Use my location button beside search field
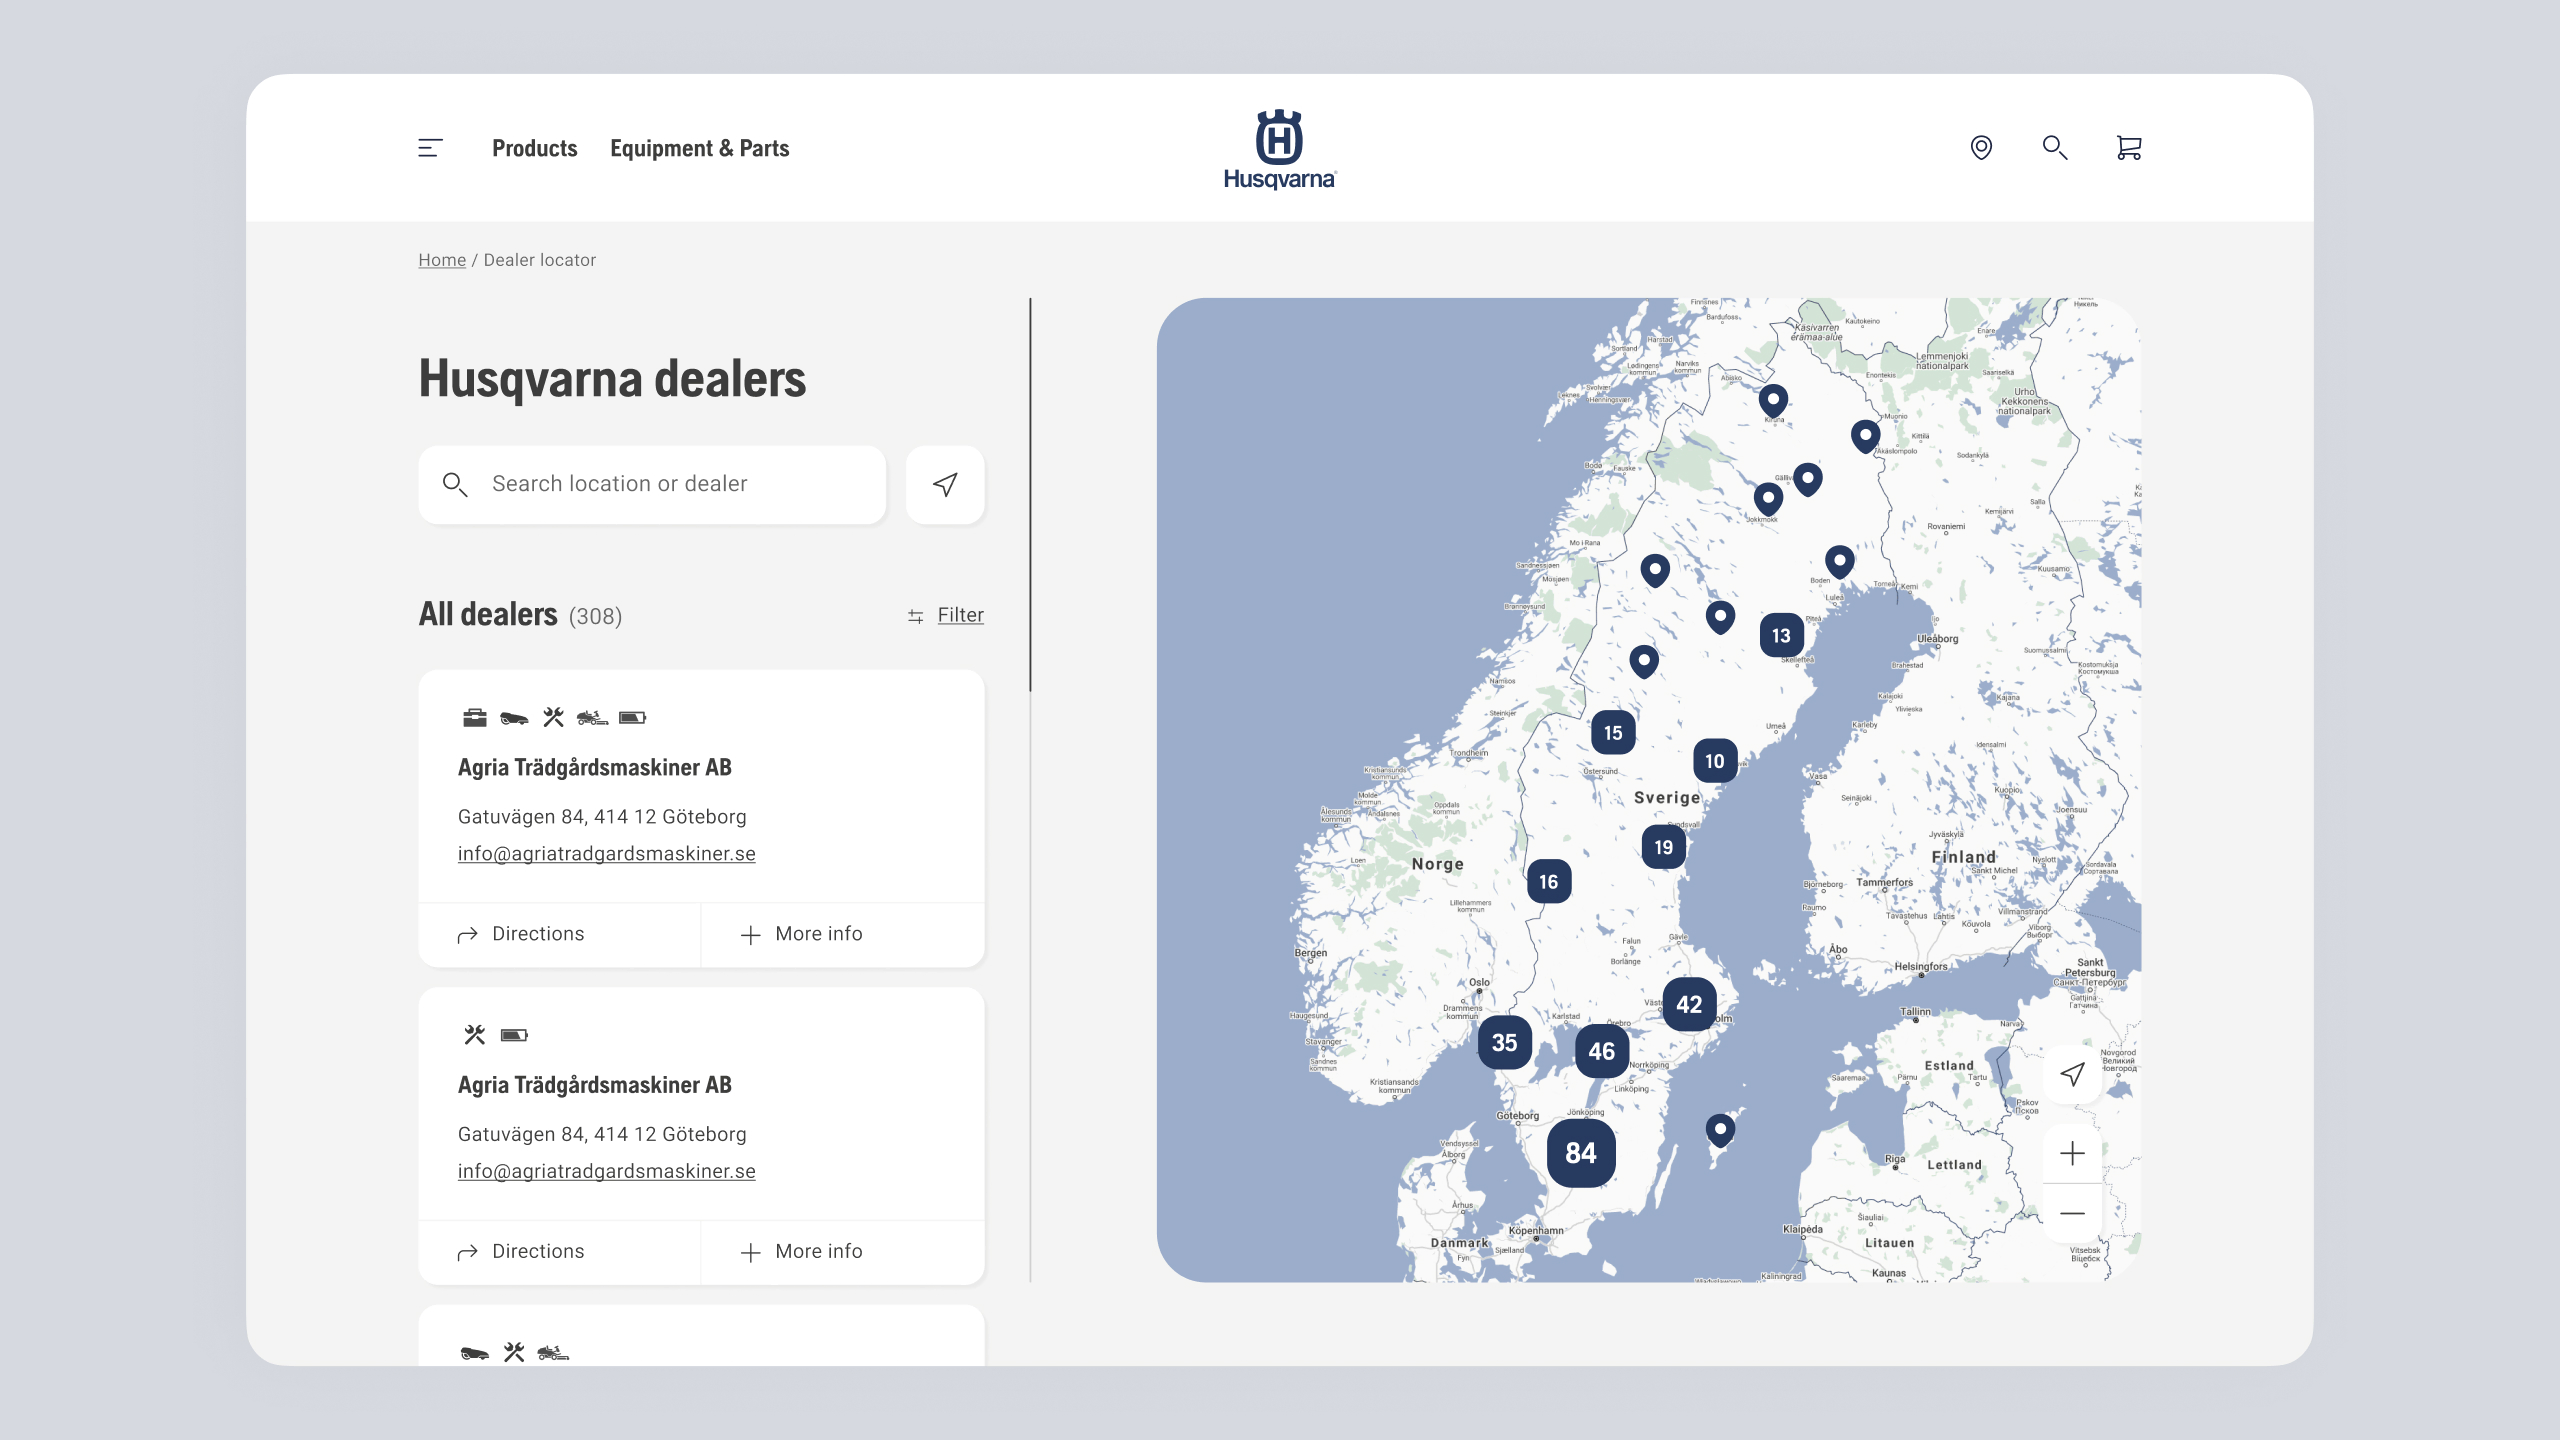 click(945, 485)
